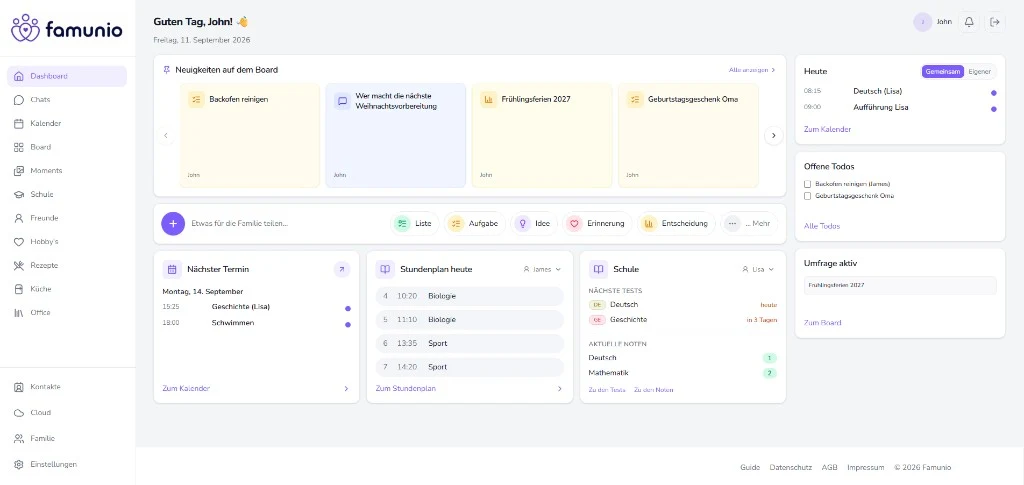
Task: Open Board in the sidebar
Action: click(67, 147)
